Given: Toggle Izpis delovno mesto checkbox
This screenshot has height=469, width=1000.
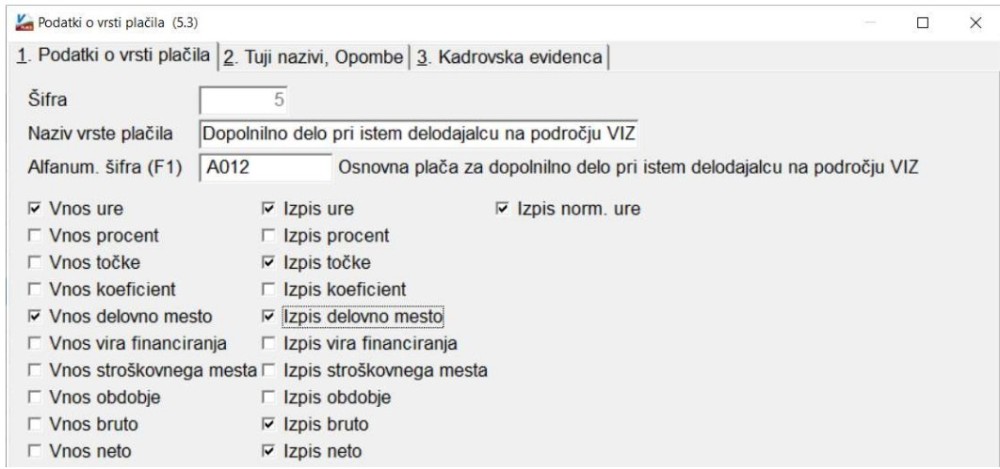Looking at the screenshot, I should (267, 317).
